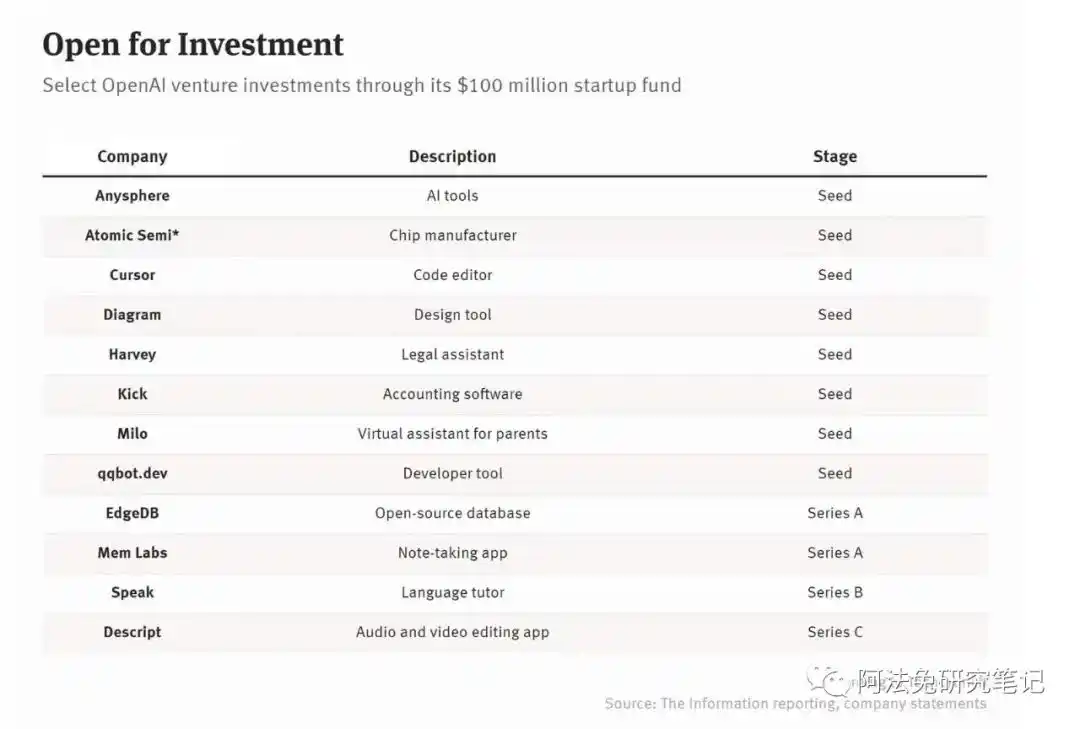Click the Stage column header
Image resolution: width=1080 pixels, height=729 pixels.
coord(834,156)
